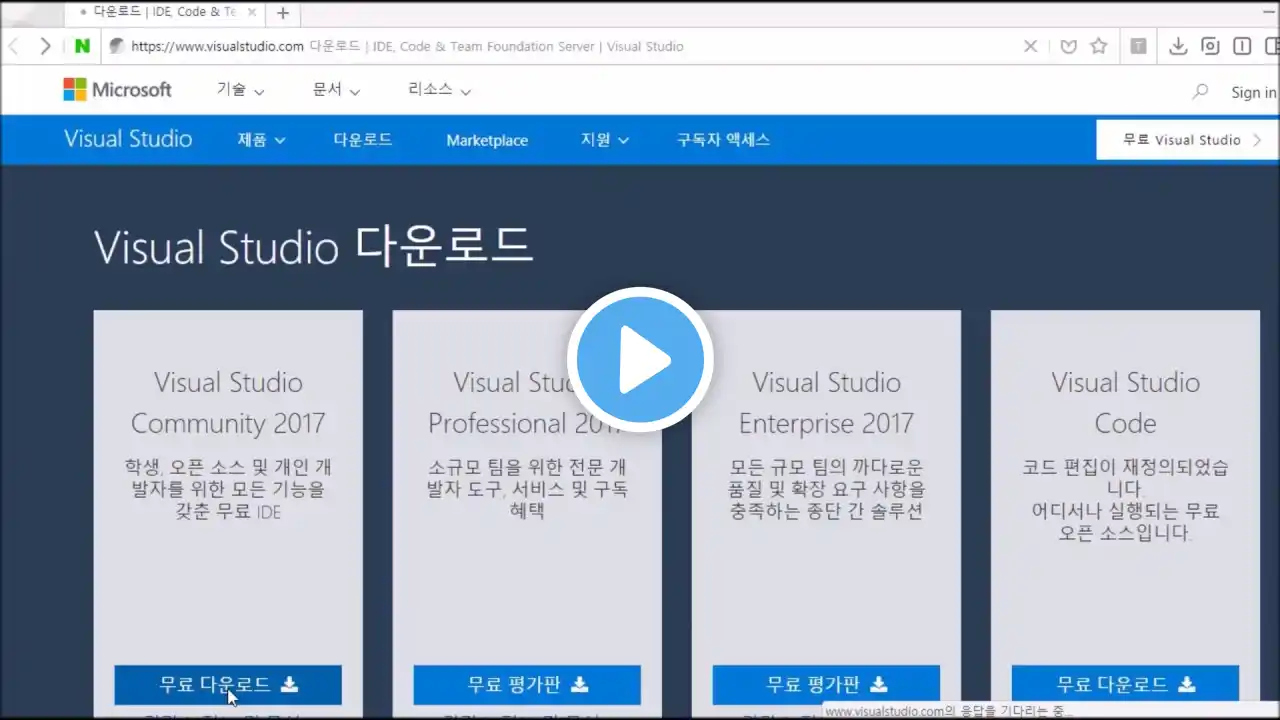The image size is (1280, 720).
Task: Open the Marketplace nav item
Action: [x=487, y=140]
